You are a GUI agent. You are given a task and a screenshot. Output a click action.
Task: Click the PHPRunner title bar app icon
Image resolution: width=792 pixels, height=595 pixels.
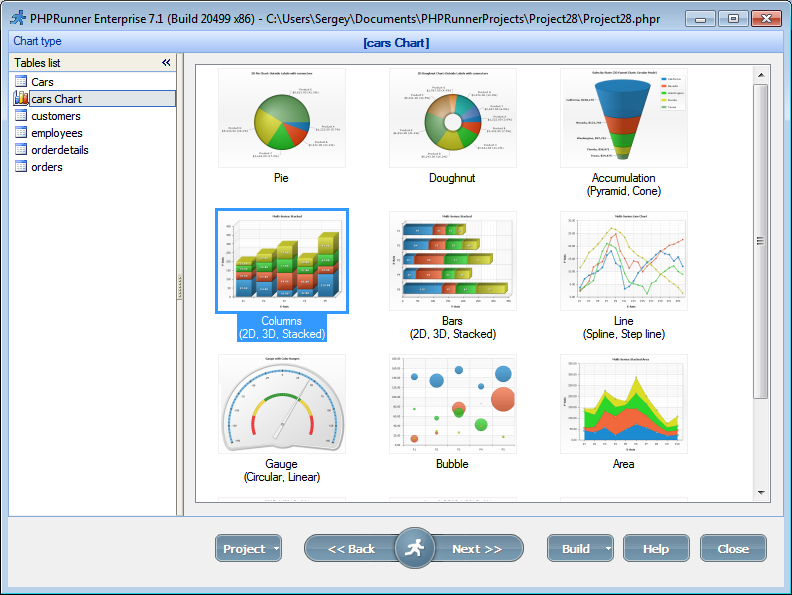pyautogui.click(x=18, y=18)
